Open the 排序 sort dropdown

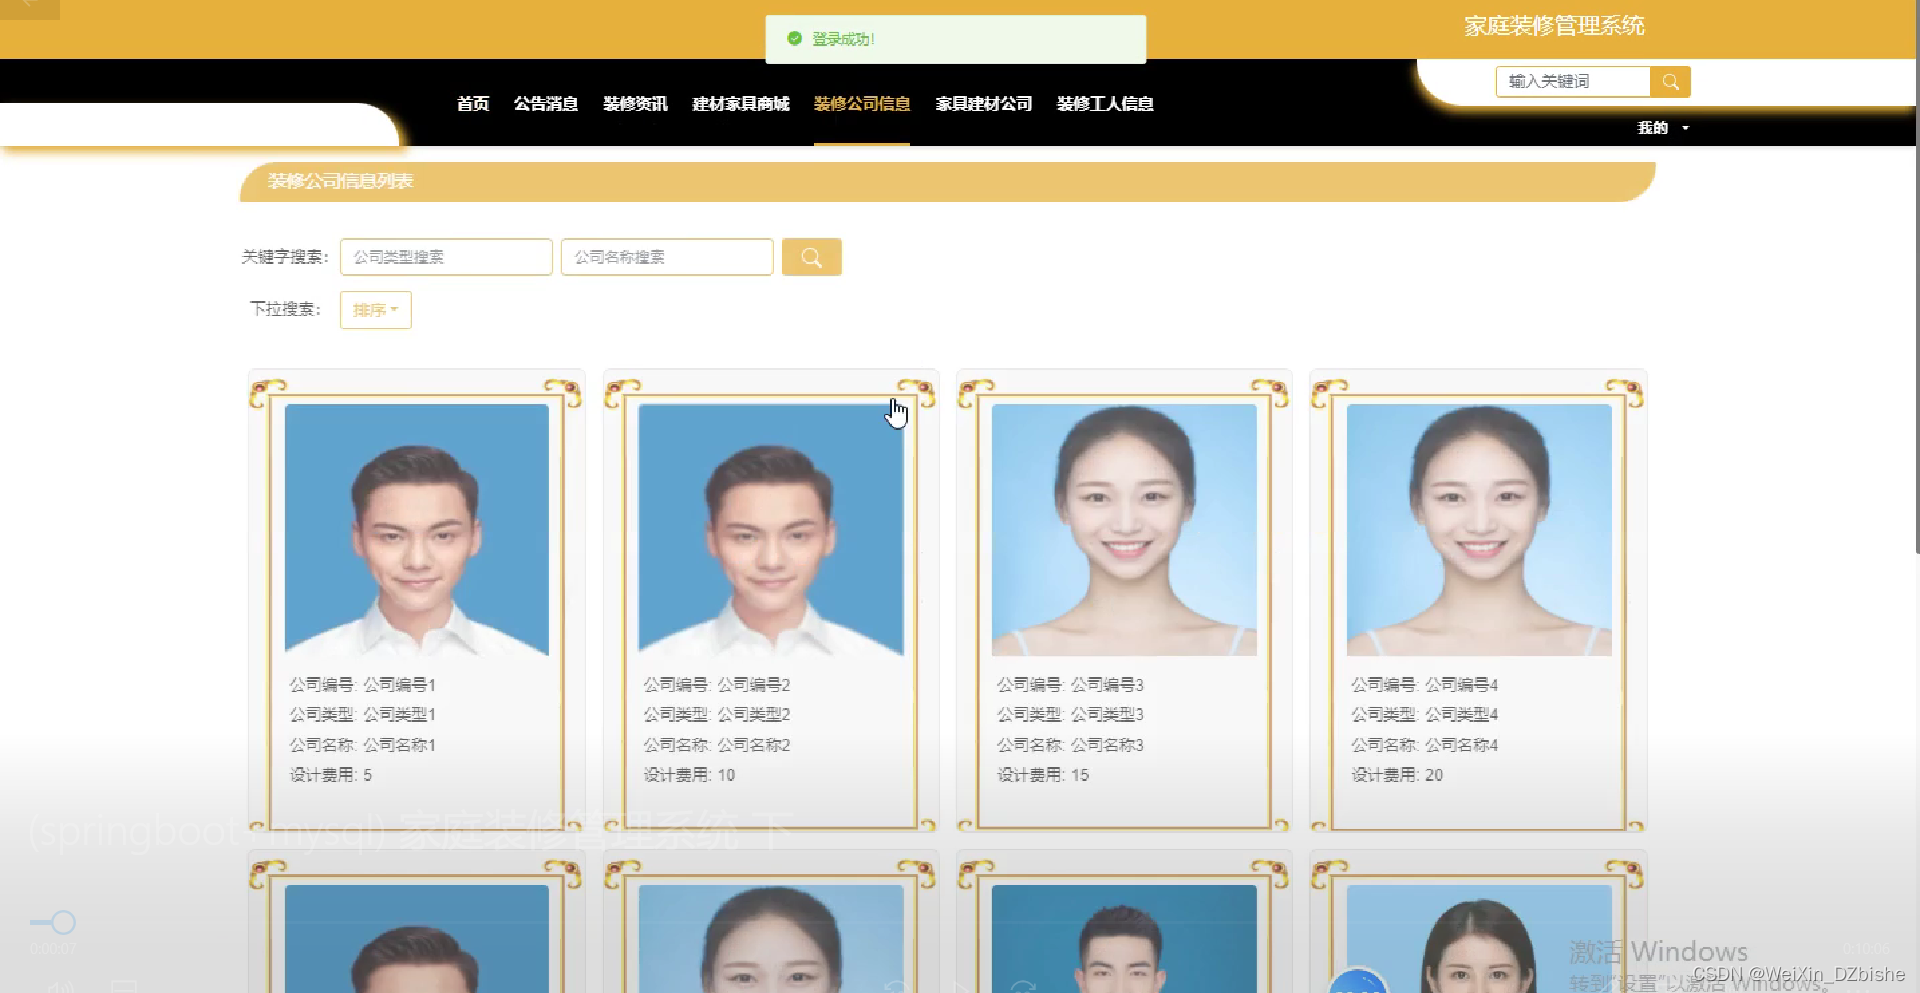coord(375,310)
